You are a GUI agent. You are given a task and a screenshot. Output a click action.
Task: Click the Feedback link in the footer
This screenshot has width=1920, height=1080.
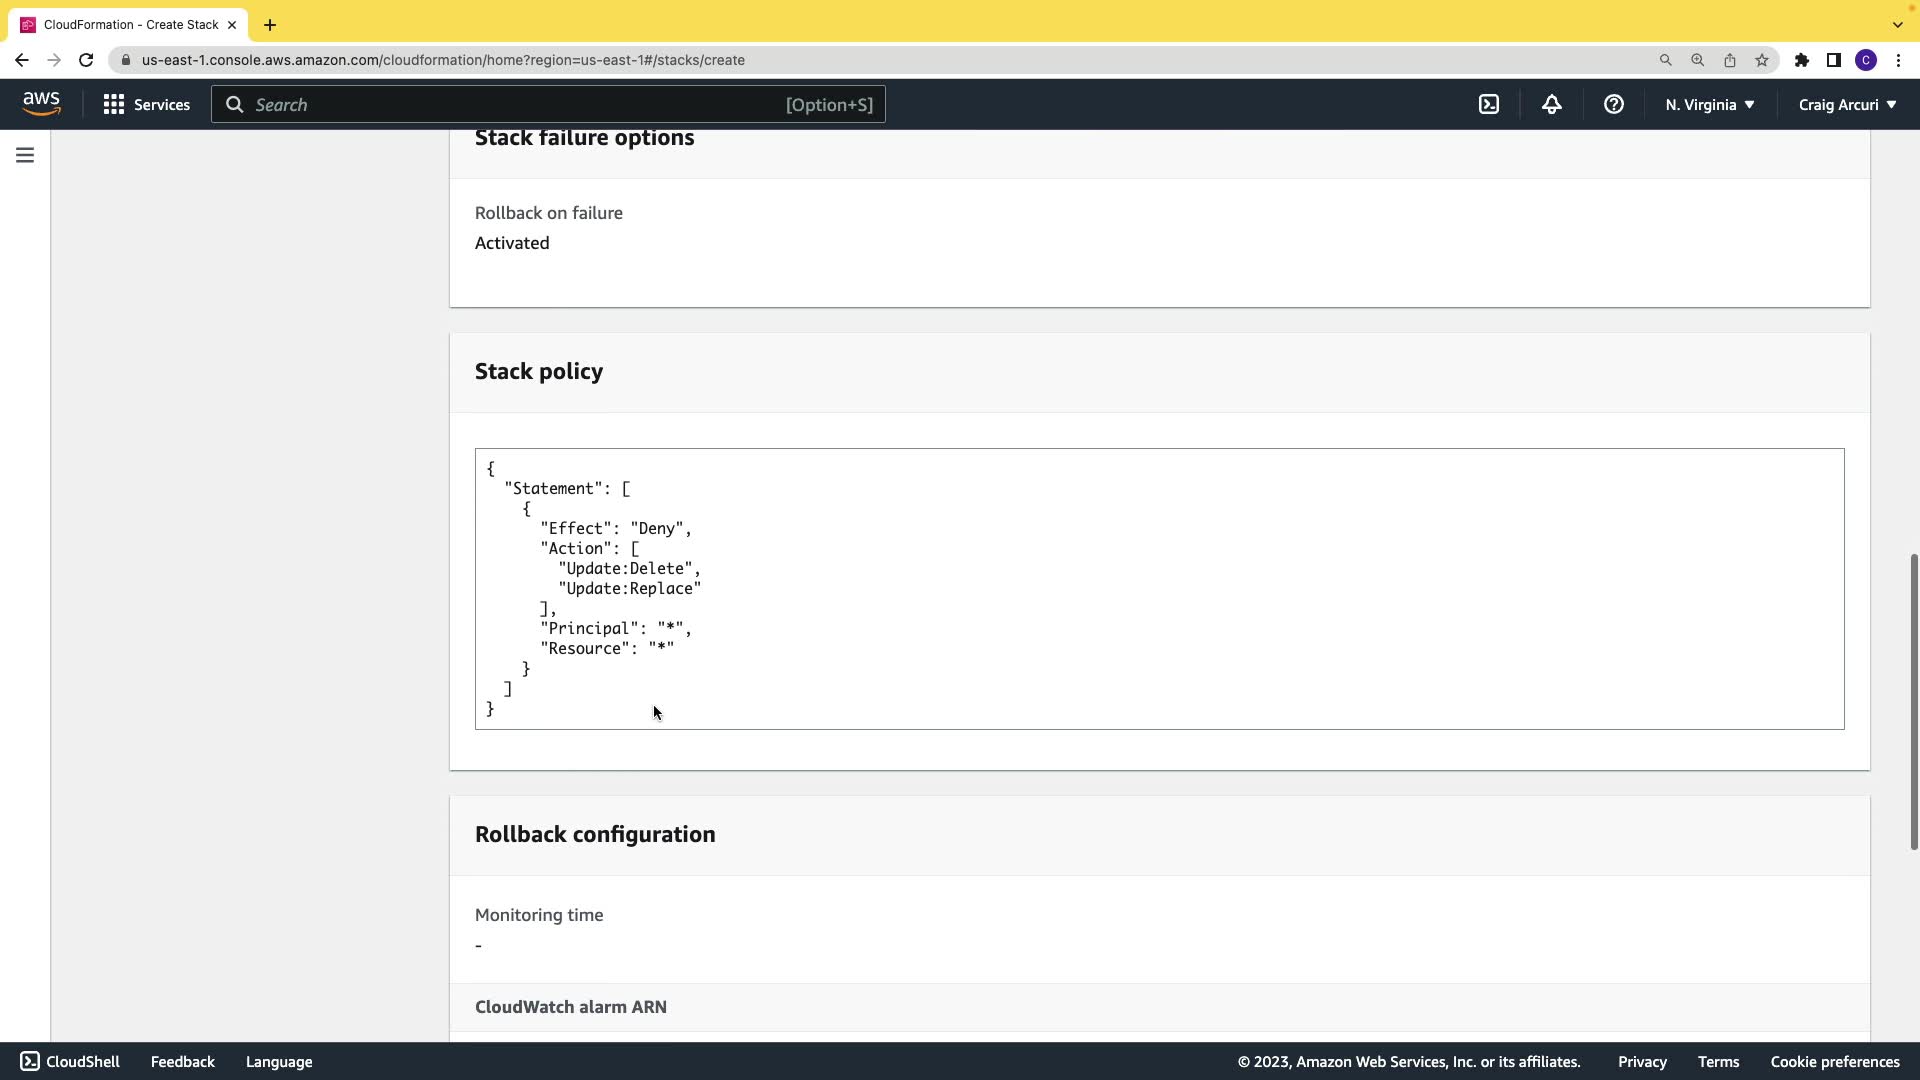[182, 1062]
